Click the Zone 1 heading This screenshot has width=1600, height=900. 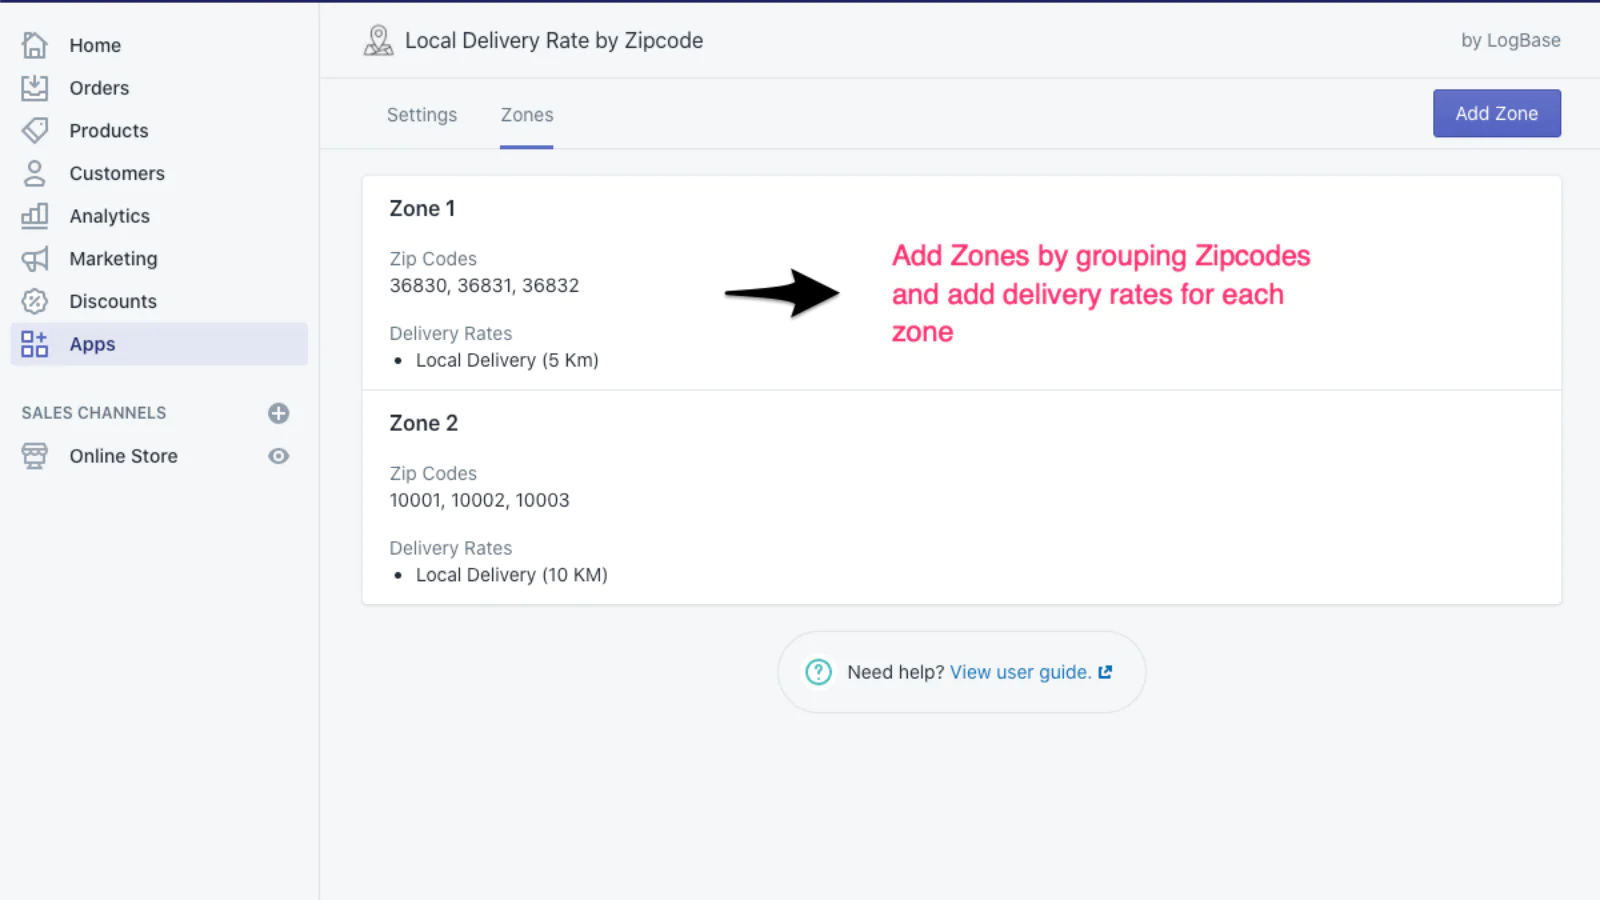[x=422, y=208]
